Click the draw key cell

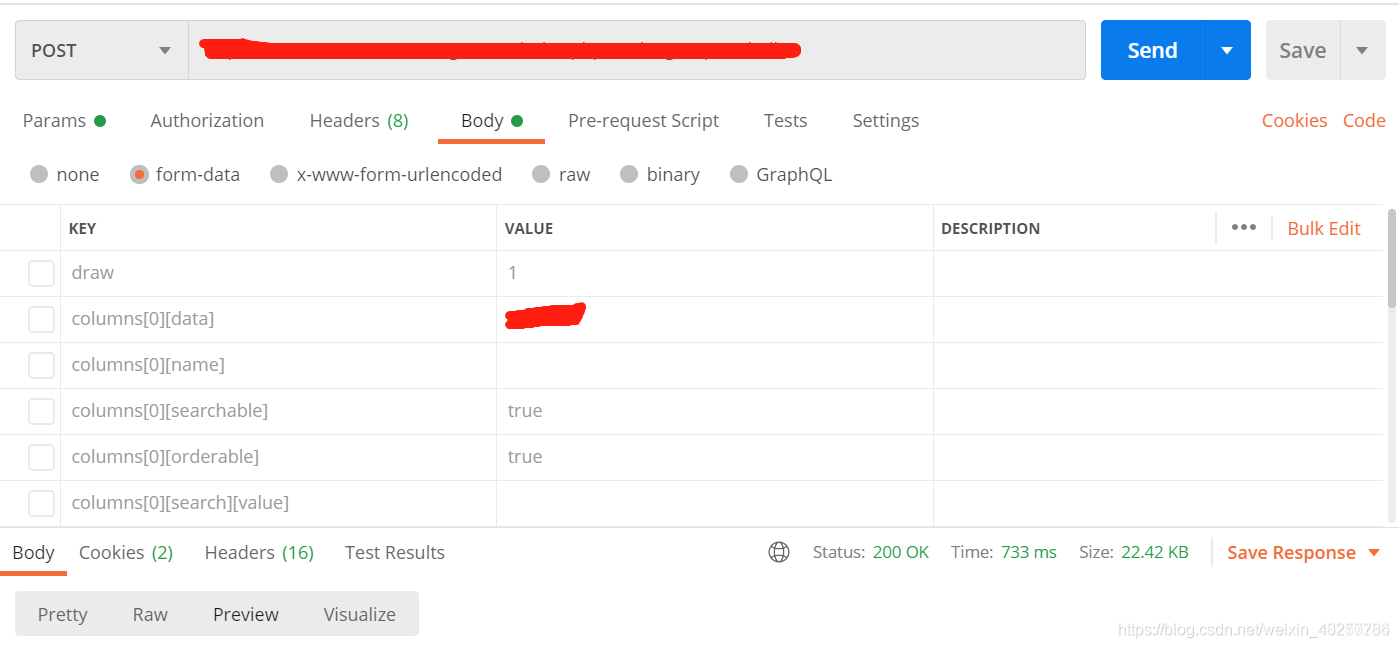[x=278, y=273]
